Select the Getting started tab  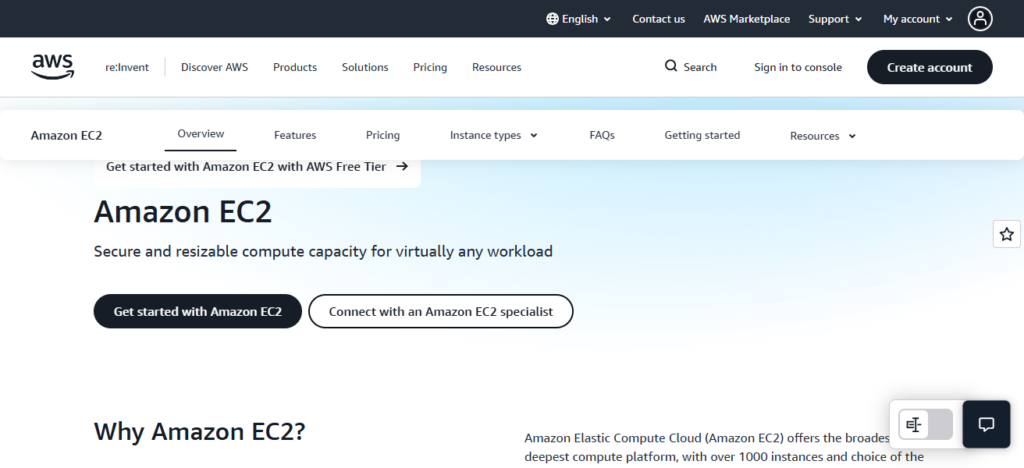pyautogui.click(x=702, y=135)
